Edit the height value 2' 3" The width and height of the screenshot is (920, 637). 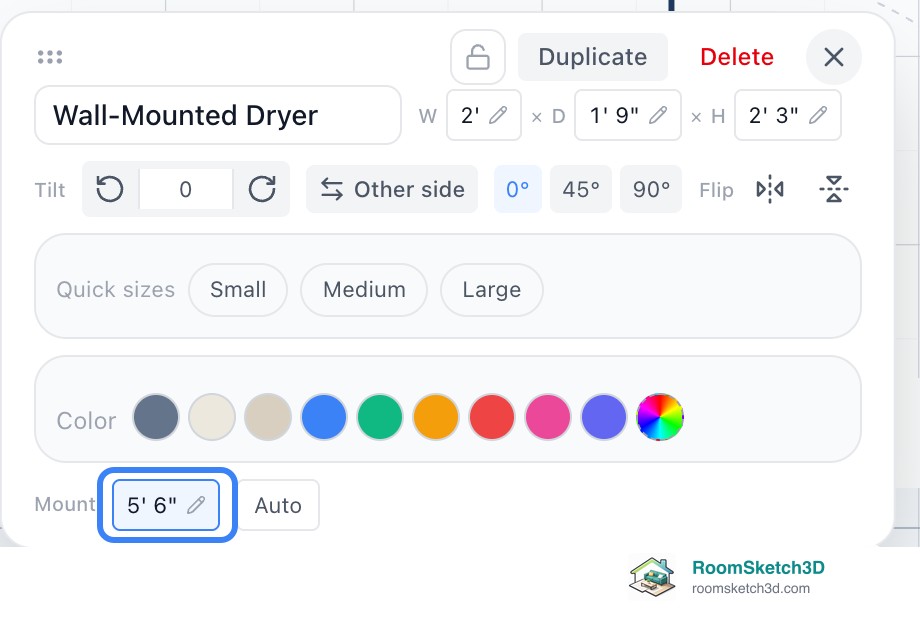coord(787,115)
